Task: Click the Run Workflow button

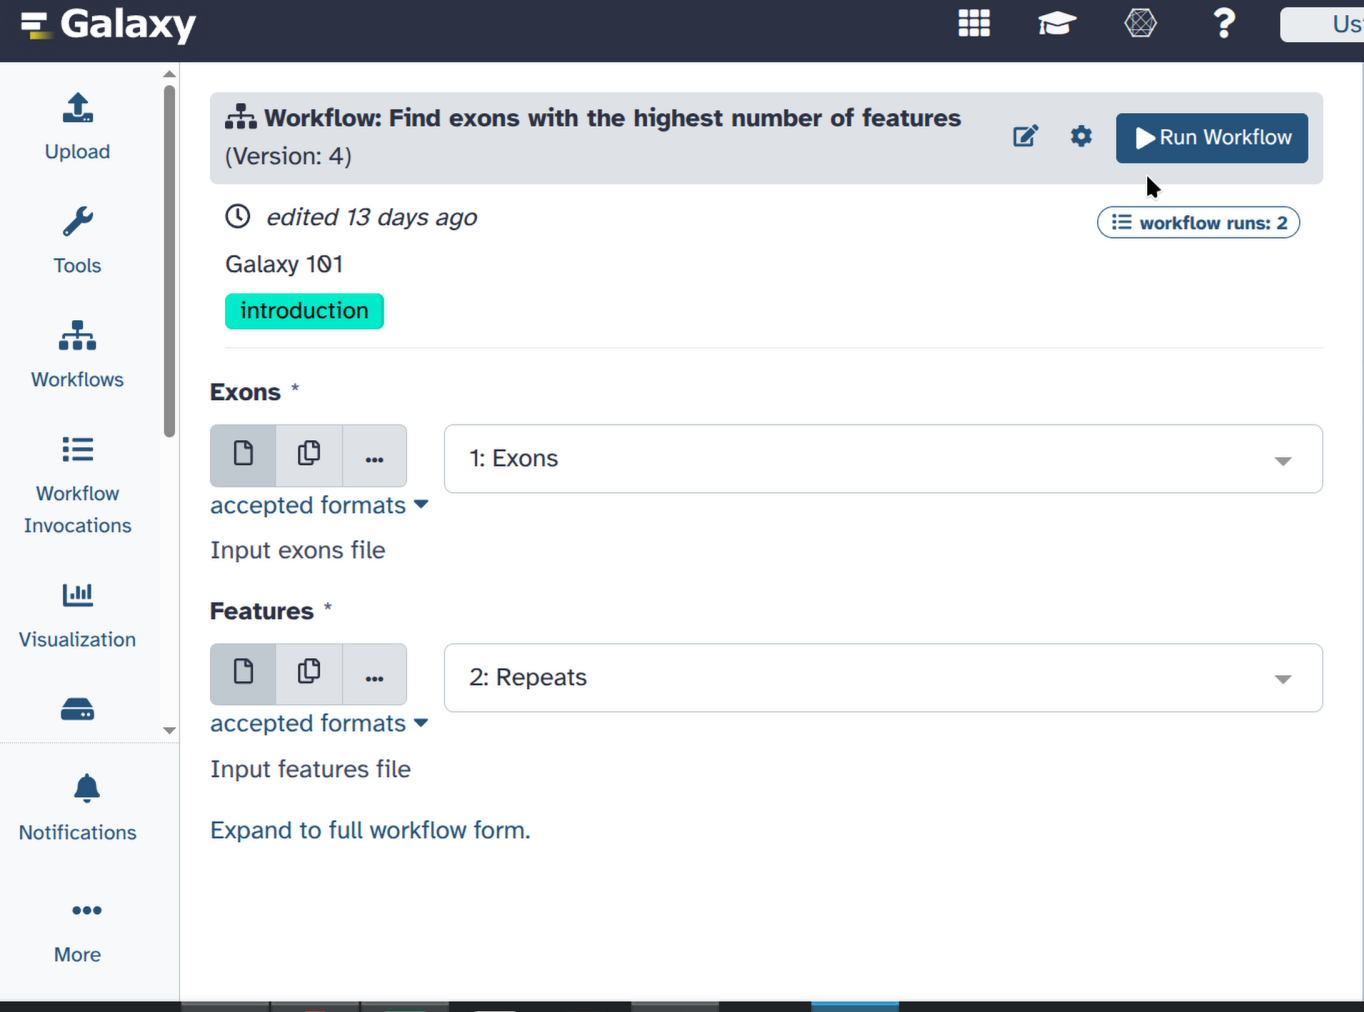Action: click(1212, 138)
